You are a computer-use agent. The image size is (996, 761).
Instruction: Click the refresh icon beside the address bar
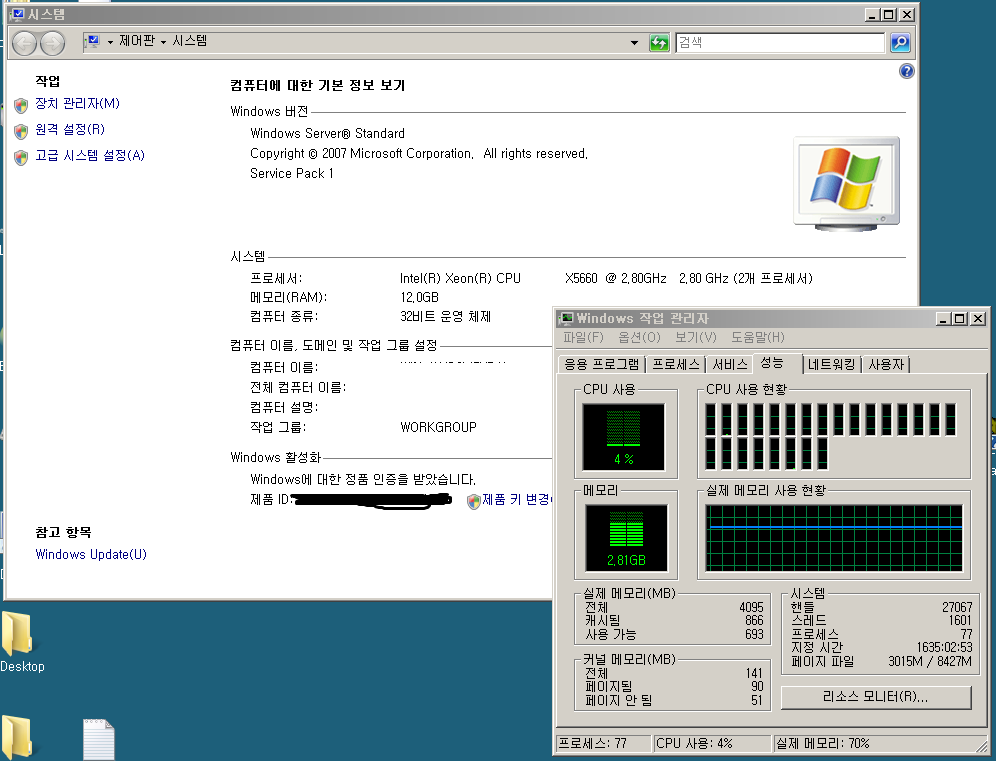[x=659, y=43]
